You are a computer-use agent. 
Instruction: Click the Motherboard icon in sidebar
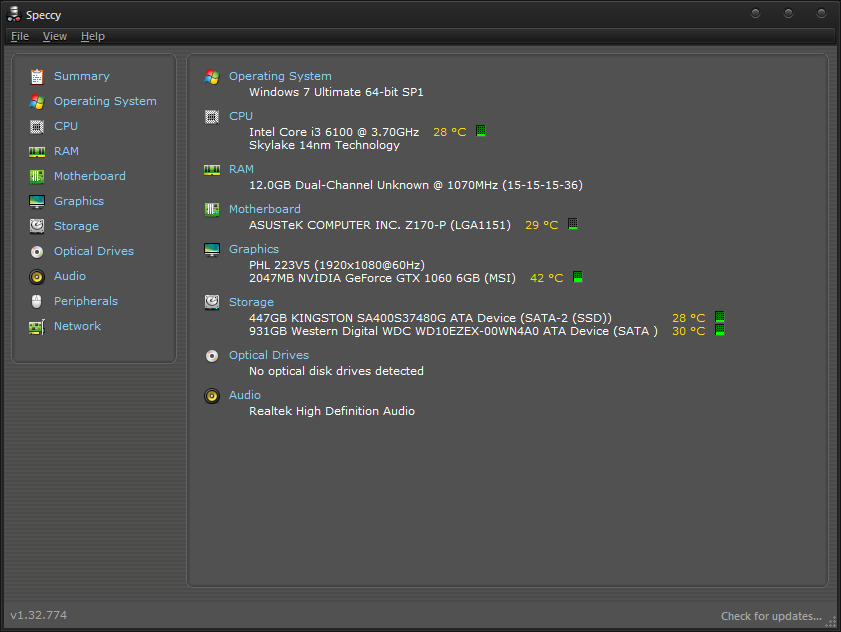pyautogui.click(x=36, y=177)
